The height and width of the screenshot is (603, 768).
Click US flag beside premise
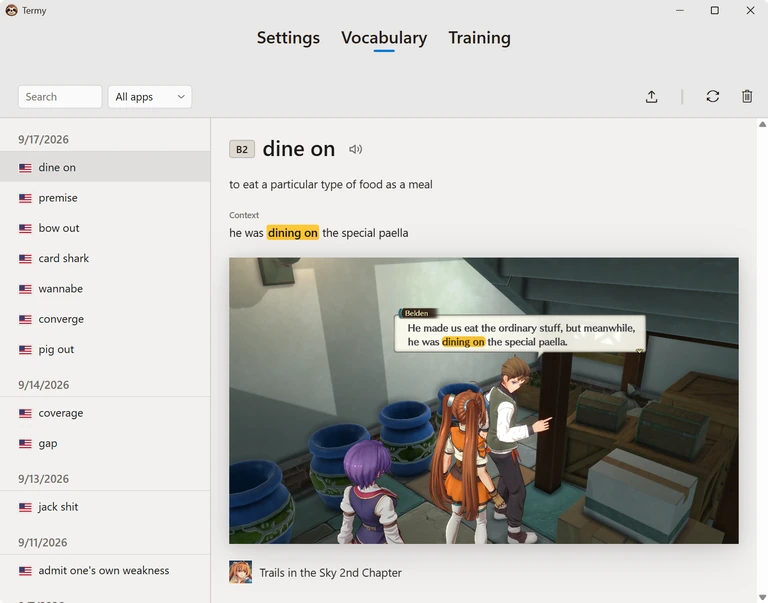pyautogui.click(x=25, y=198)
